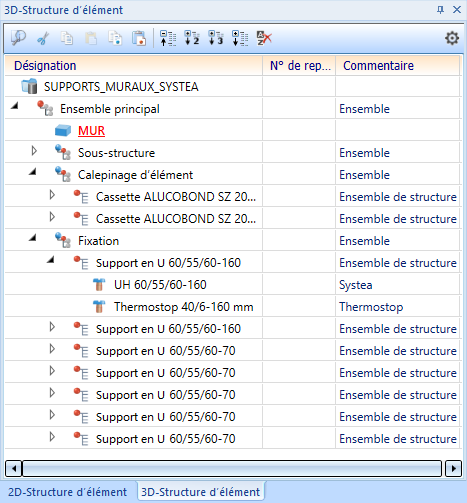Click the remove sorting A-Z icon
This screenshot has width=467, height=503.
[x=264, y=38]
